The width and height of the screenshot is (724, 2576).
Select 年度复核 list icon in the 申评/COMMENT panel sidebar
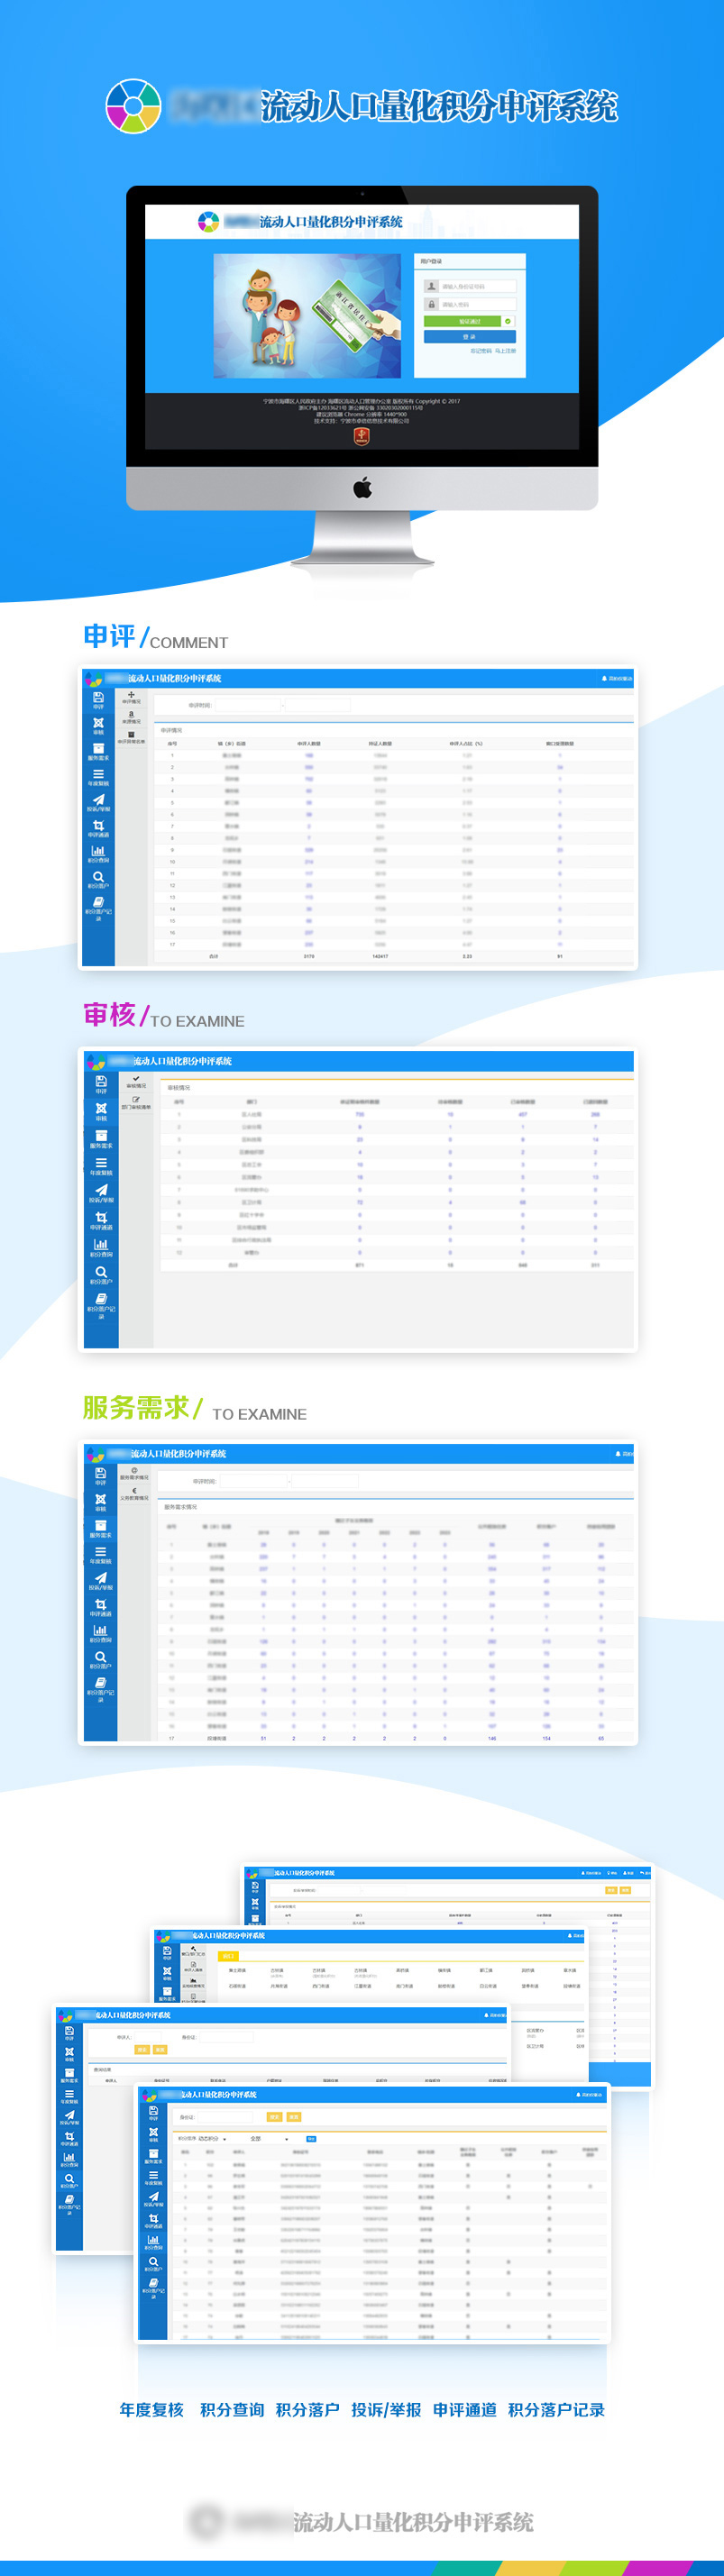[x=98, y=775]
